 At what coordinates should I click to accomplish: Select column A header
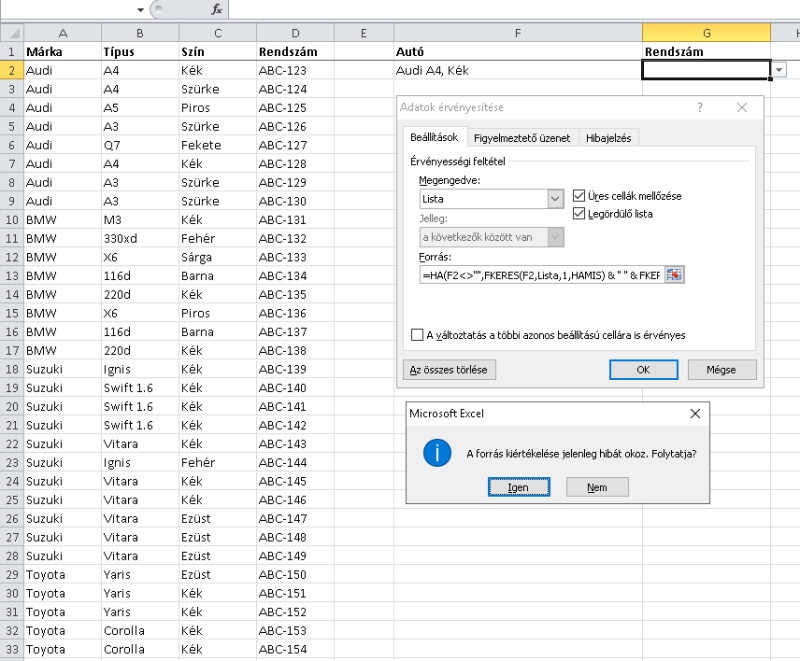tap(63, 34)
